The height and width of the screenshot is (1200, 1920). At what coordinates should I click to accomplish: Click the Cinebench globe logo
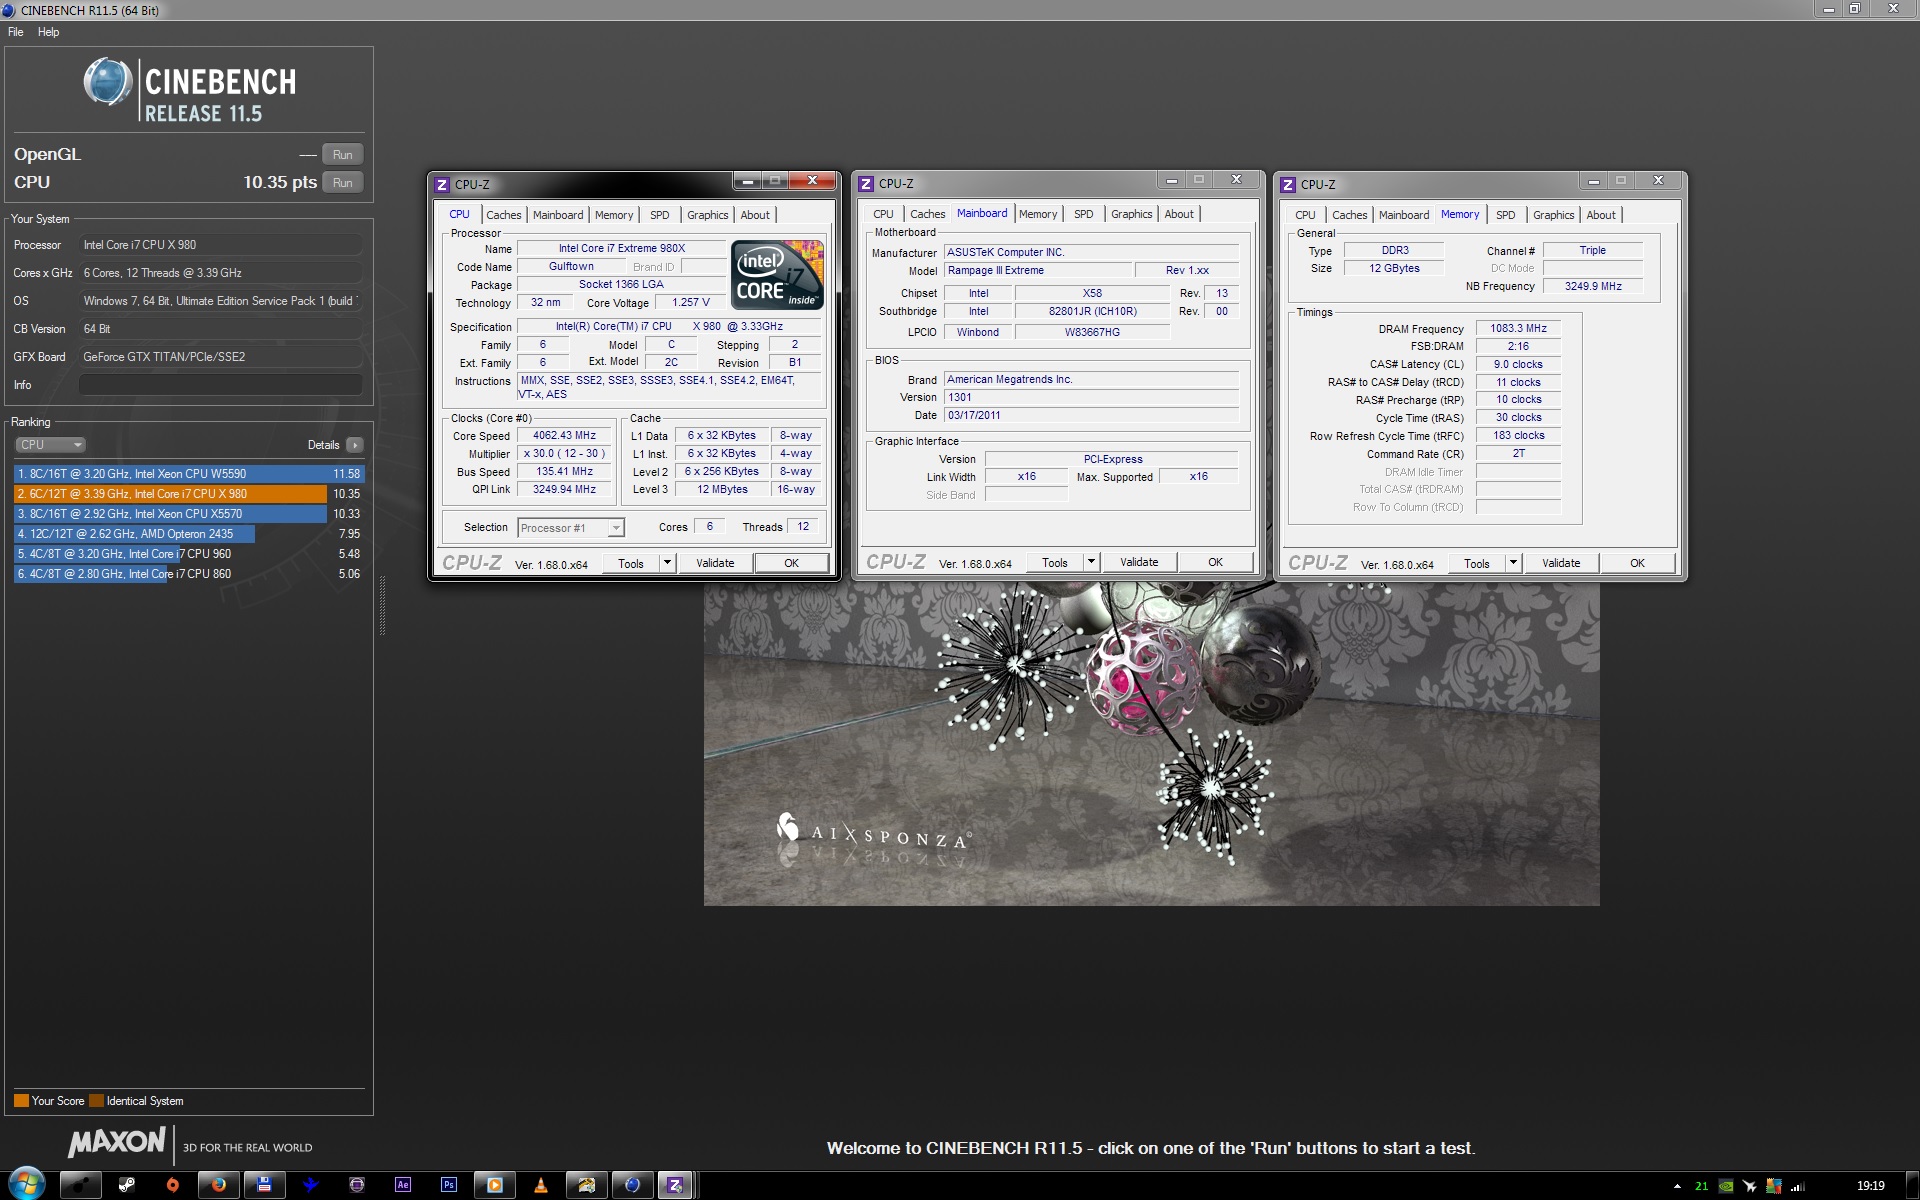click(x=107, y=82)
